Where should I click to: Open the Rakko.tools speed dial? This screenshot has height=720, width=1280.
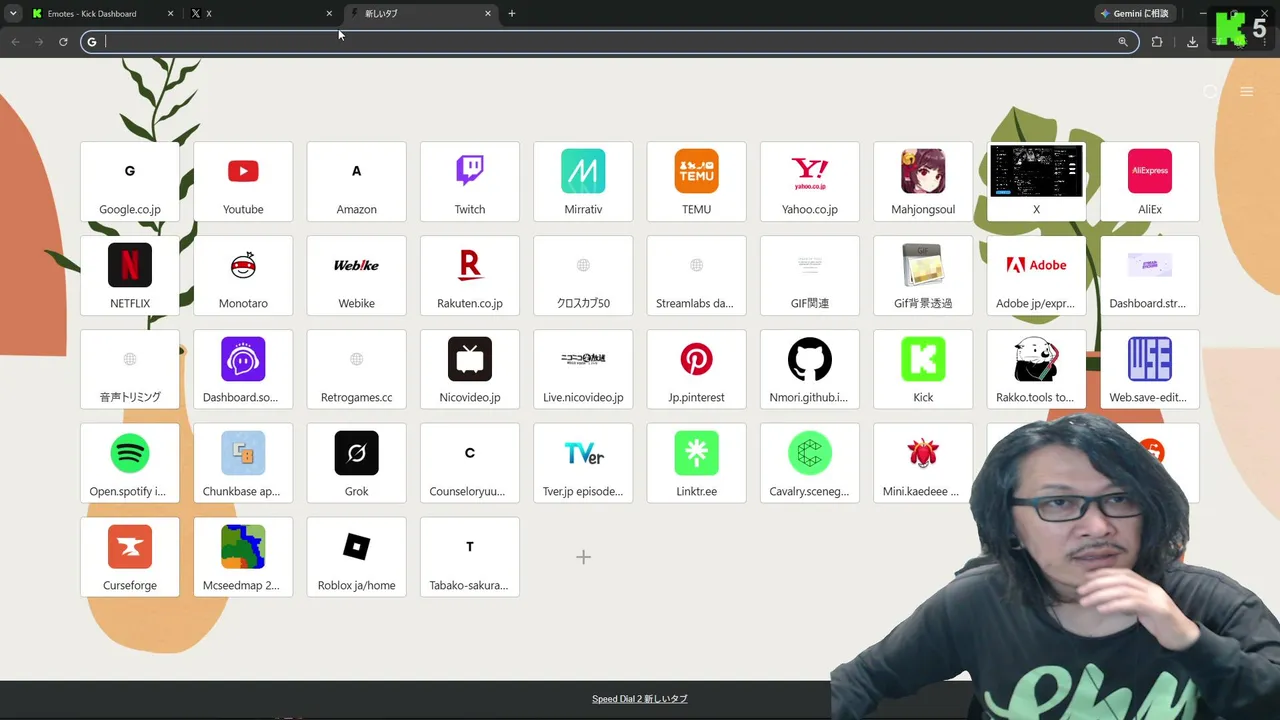point(1037,369)
